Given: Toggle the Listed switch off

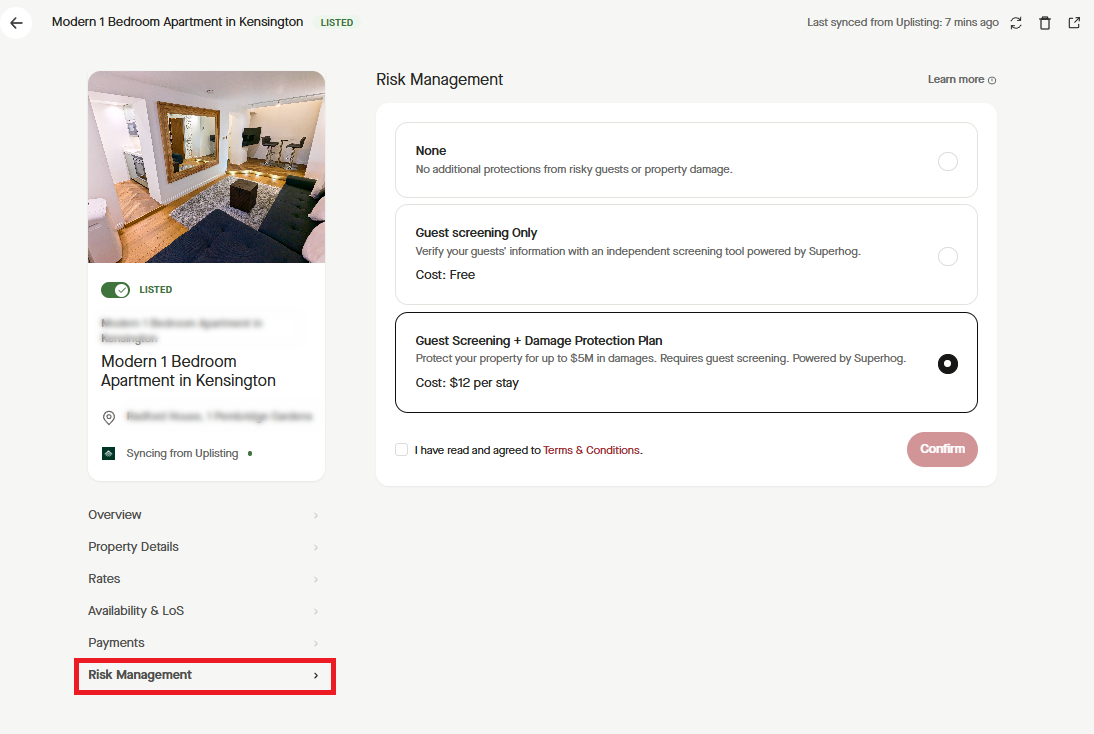Looking at the screenshot, I should coord(115,290).
